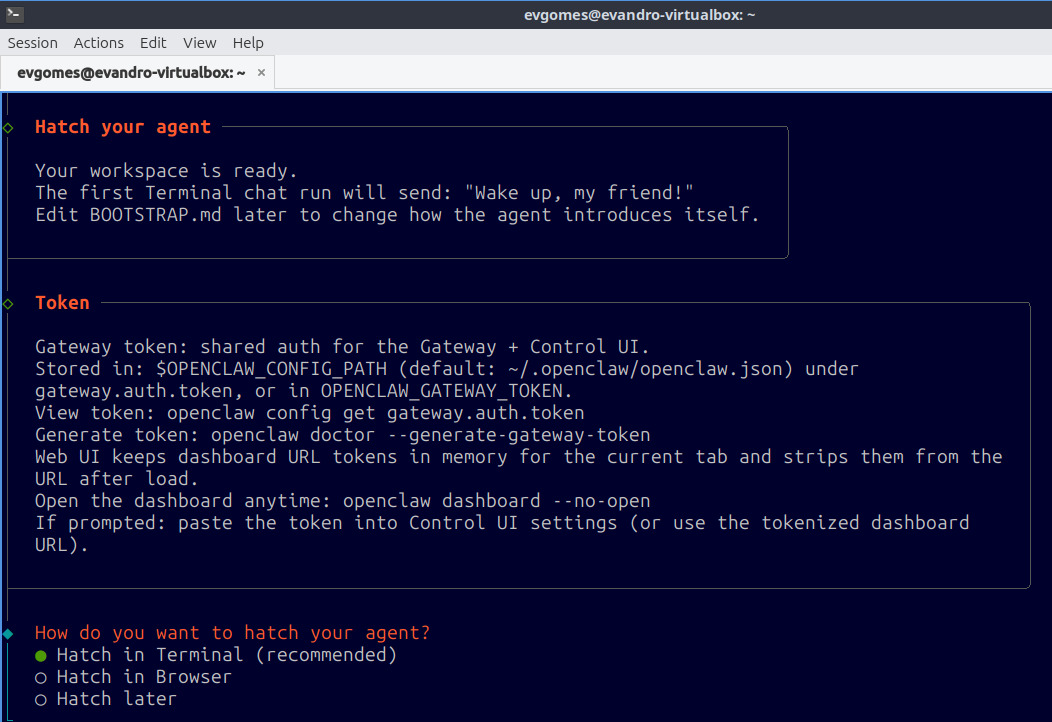Open the Help menu
Screen dimensions: 1052x722
(248, 43)
